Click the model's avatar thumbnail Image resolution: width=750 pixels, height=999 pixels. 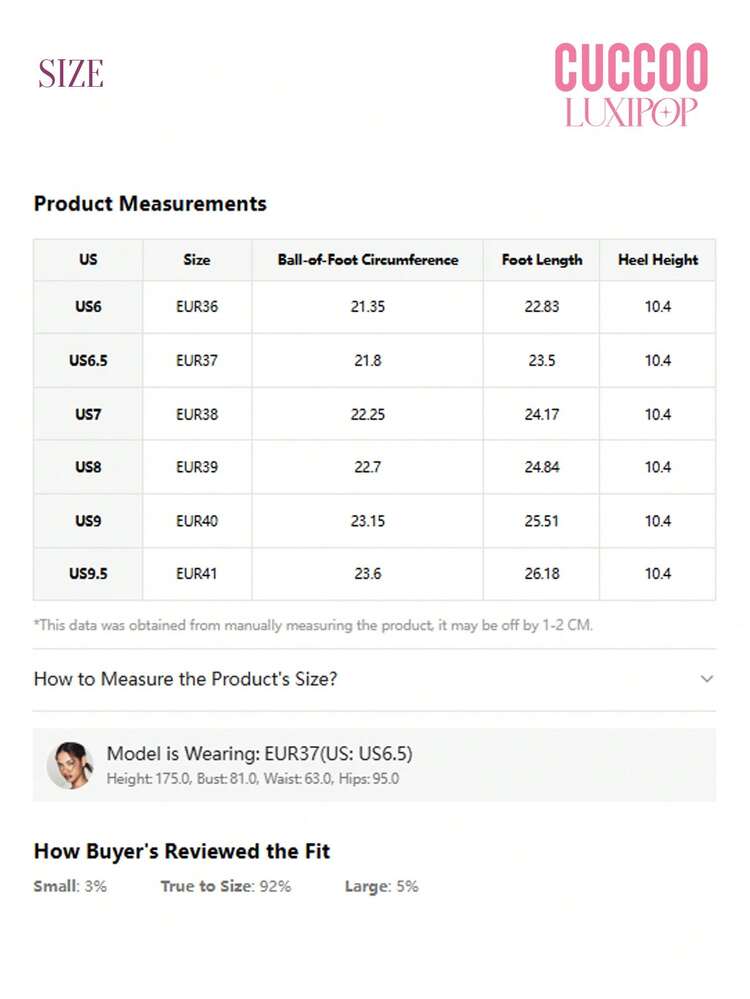pyautogui.click(x=70, y=765)
